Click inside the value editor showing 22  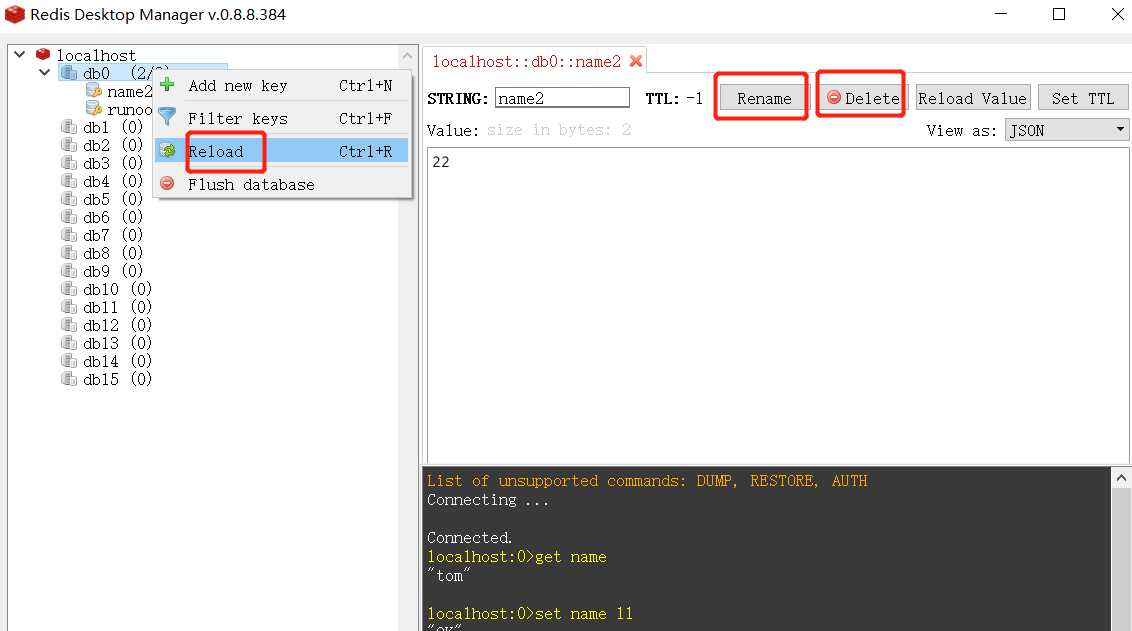point(778,305)
